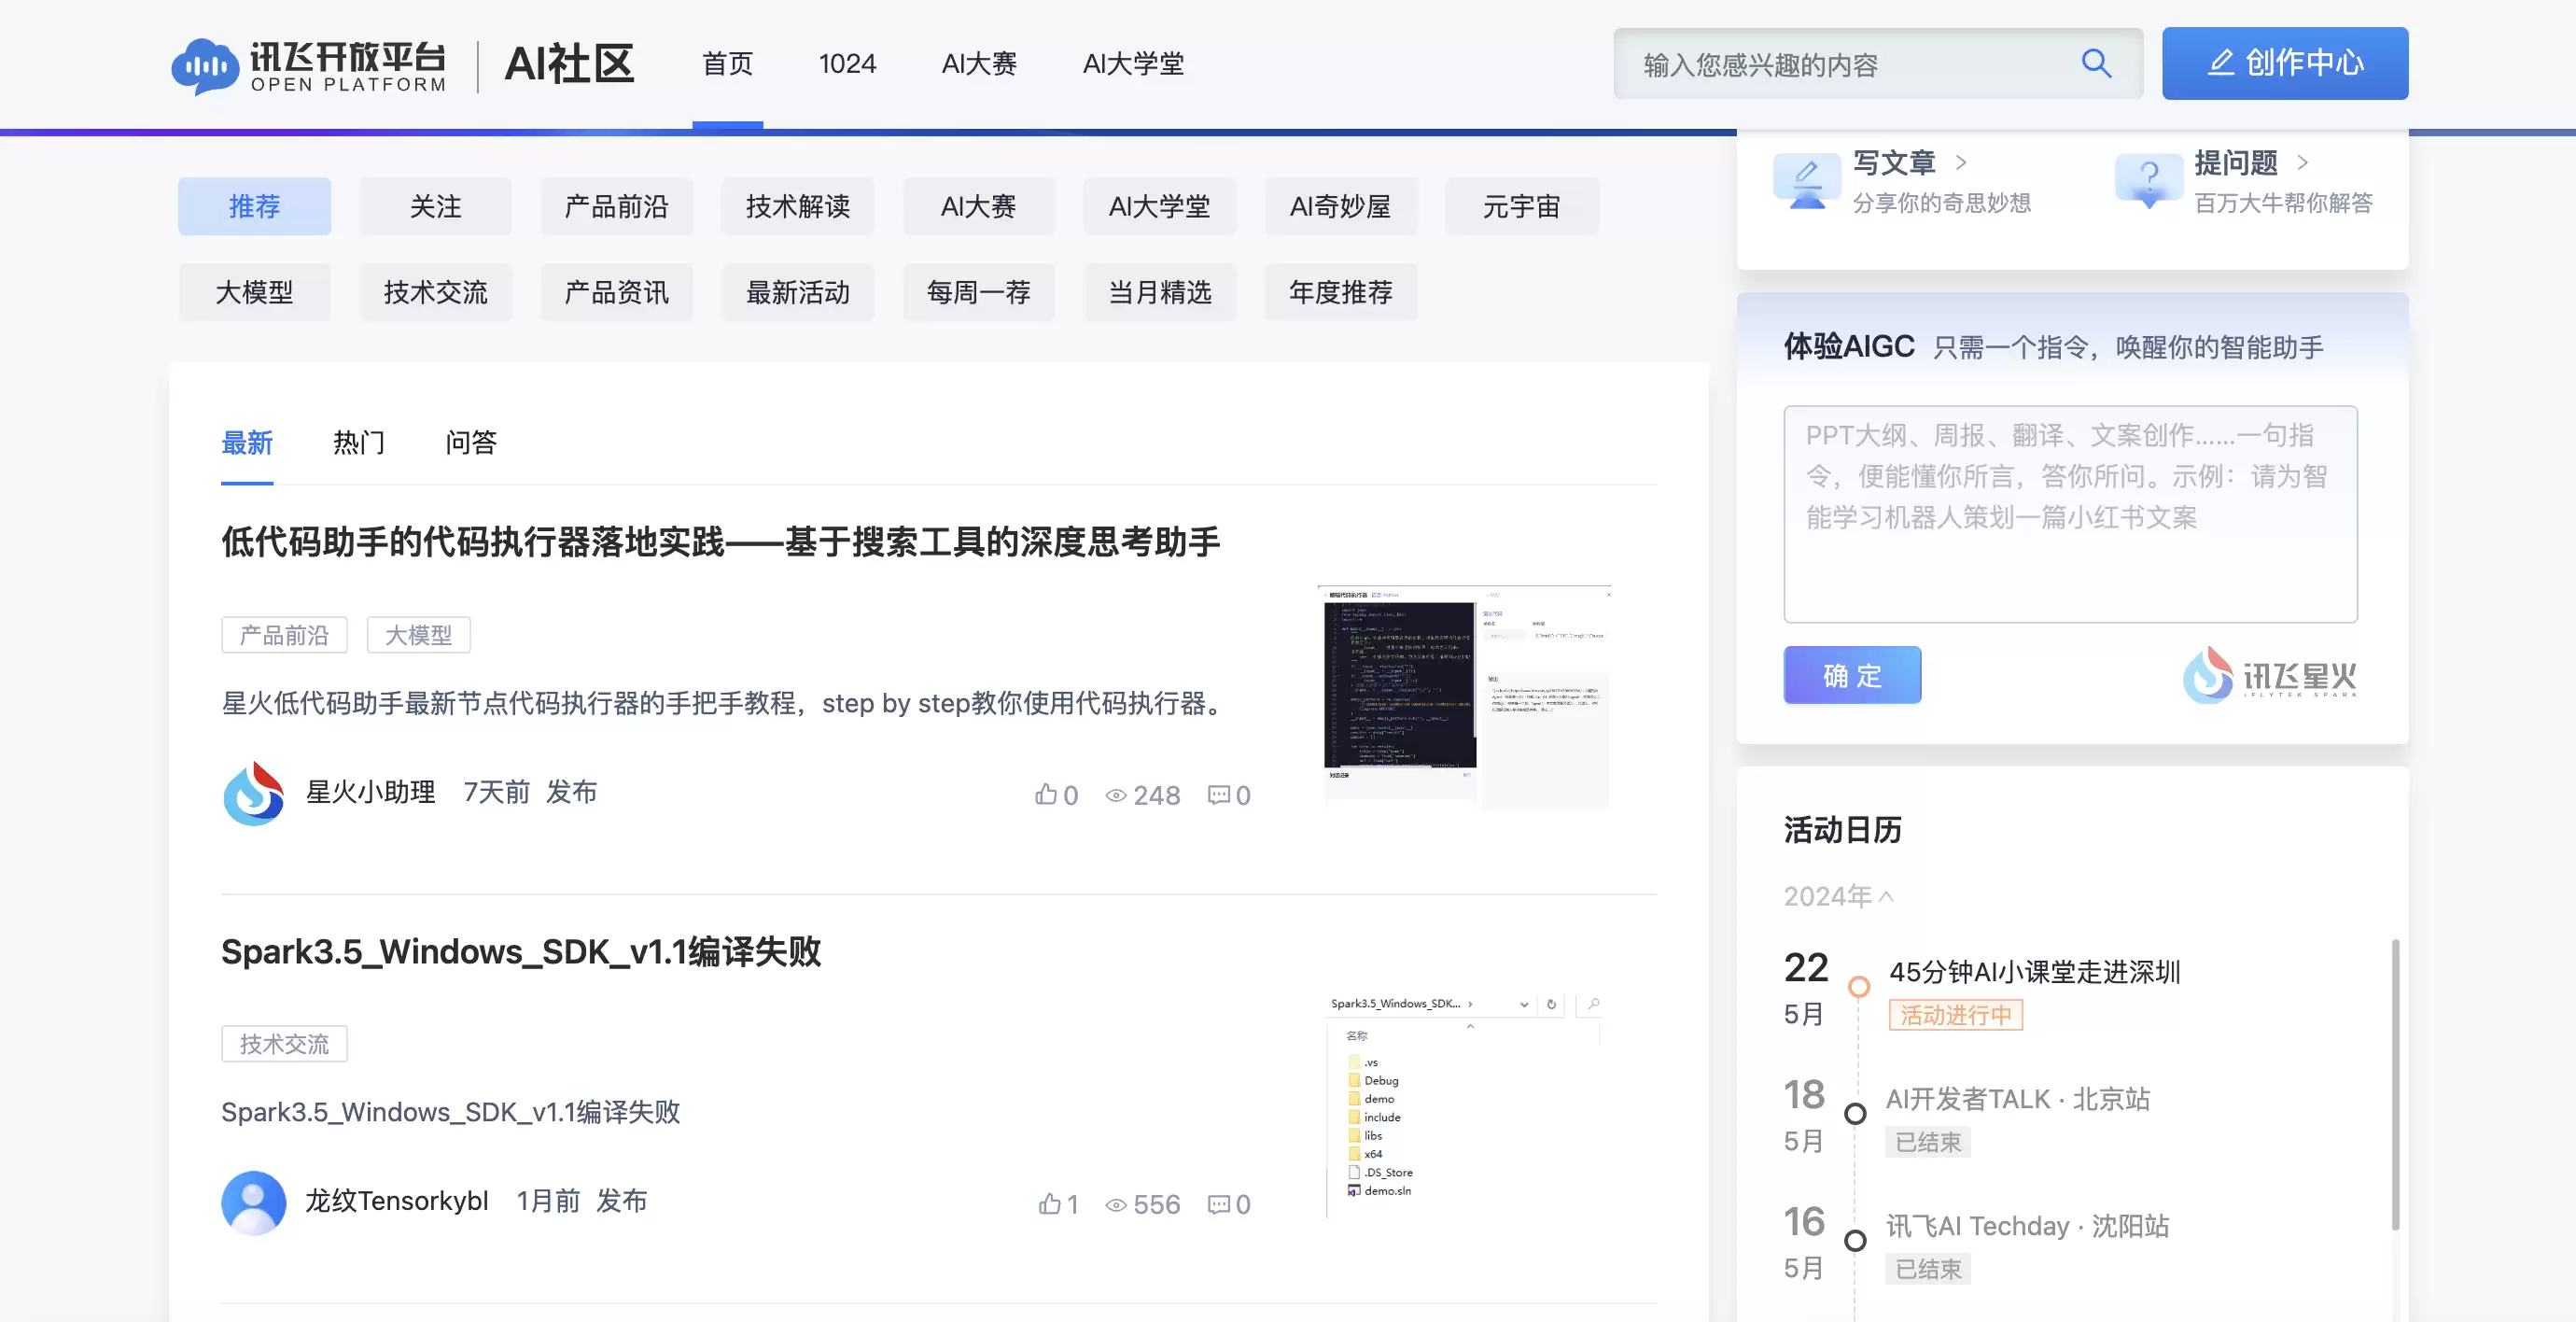2576x1322 pixels.
Task: Open 提问题 via its arrow chevron
Action: point(2303,162)
